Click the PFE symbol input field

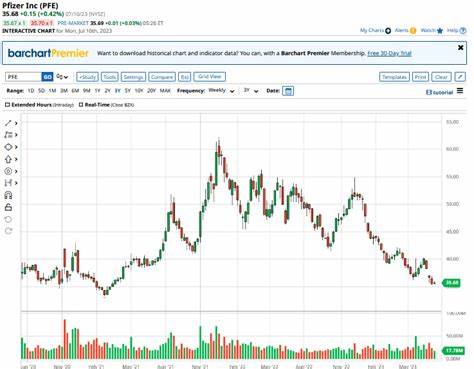(x=24, y=77)
